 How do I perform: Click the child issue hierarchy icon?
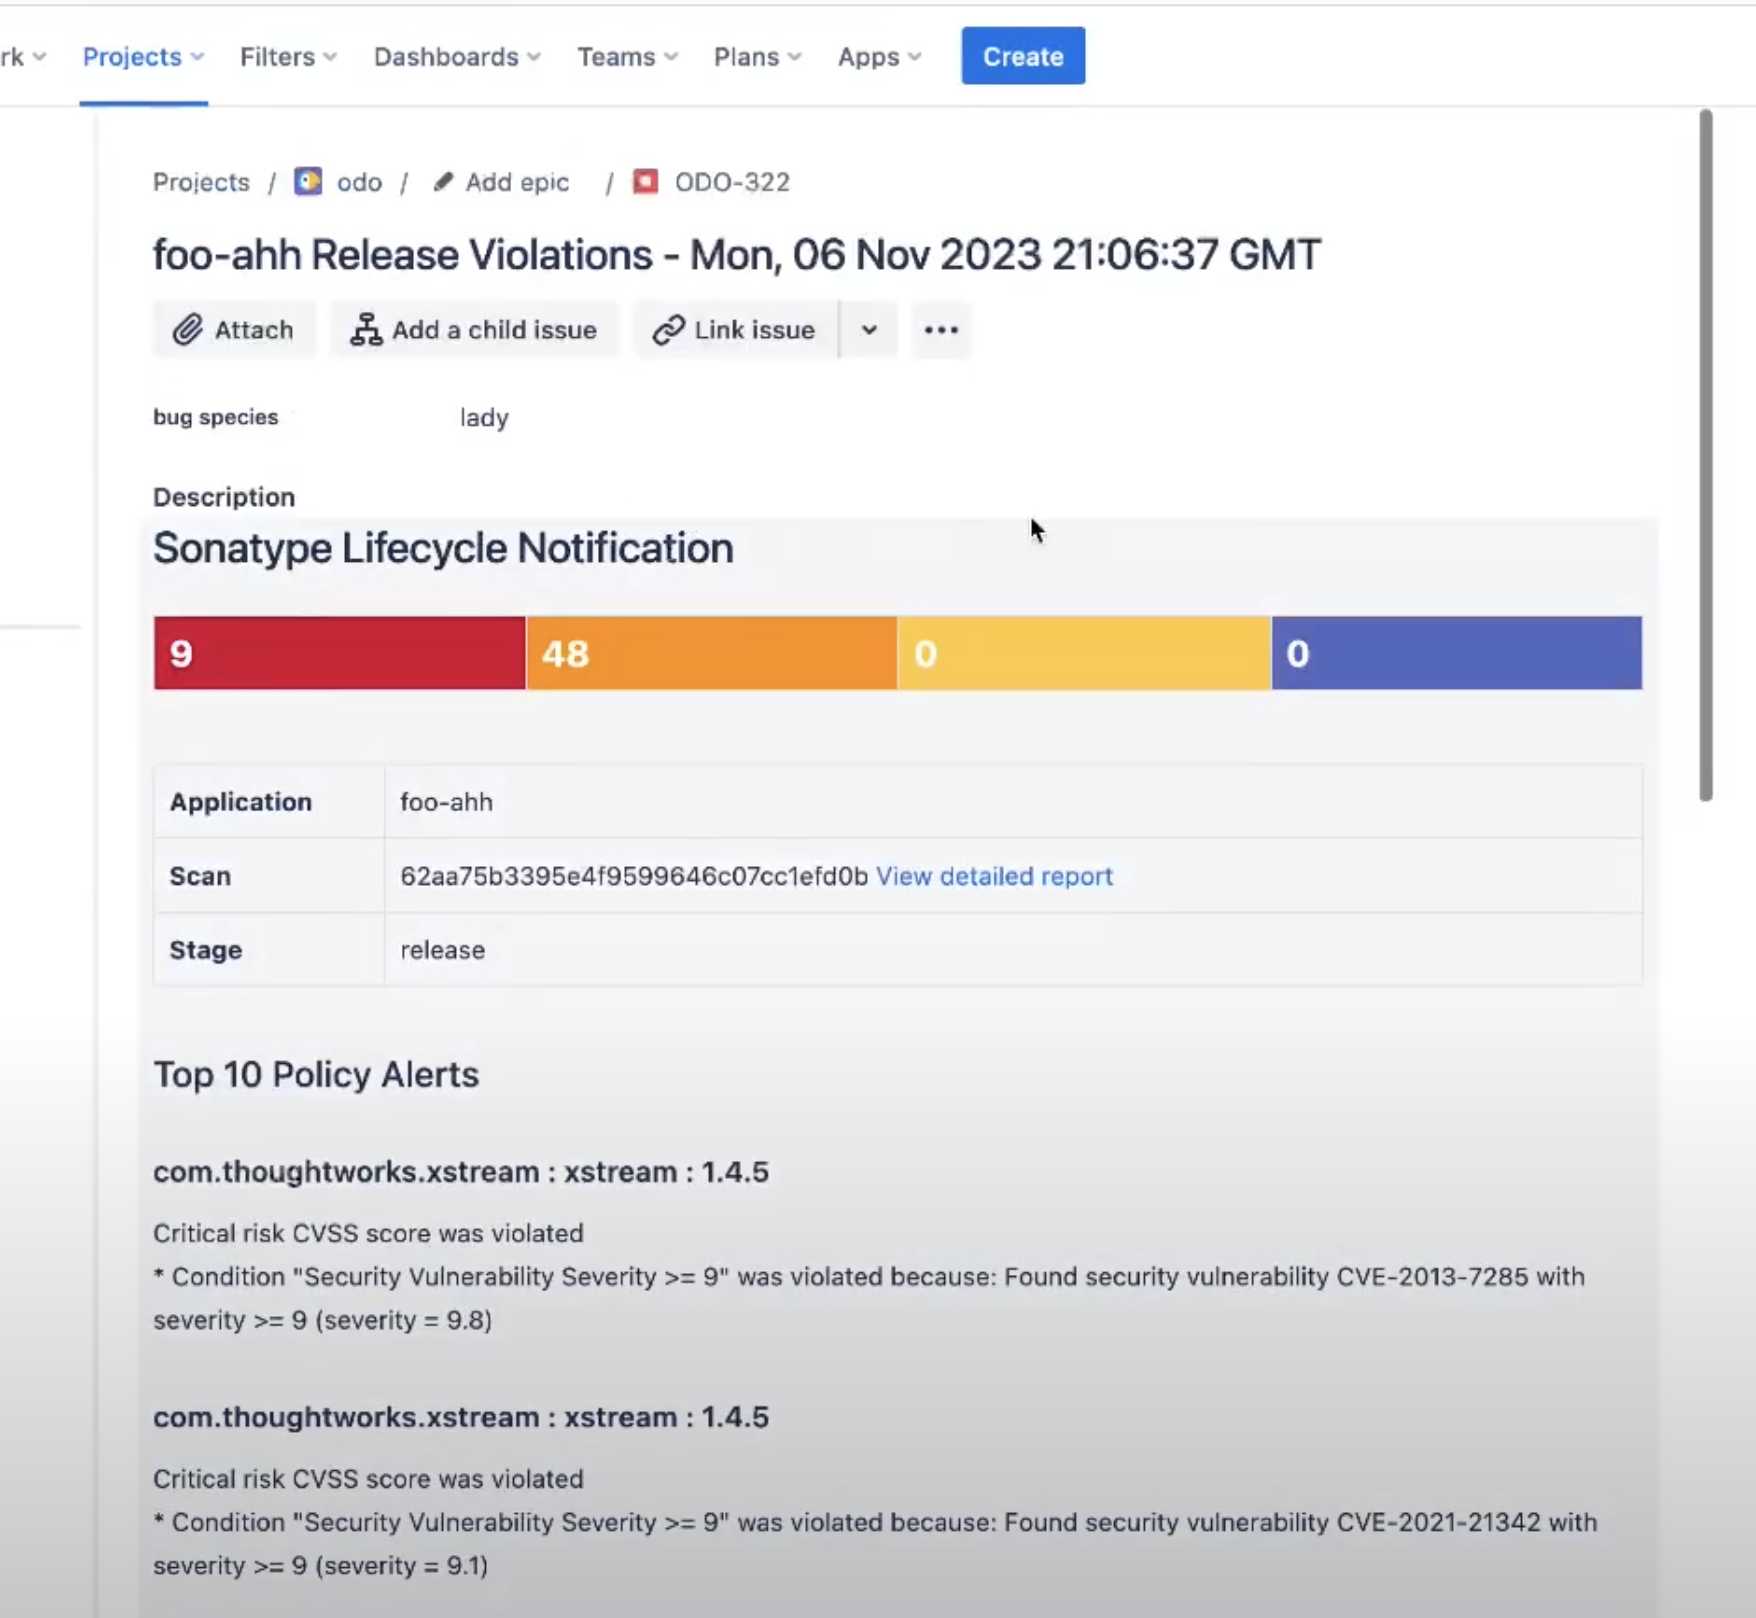tap(366, 330)
